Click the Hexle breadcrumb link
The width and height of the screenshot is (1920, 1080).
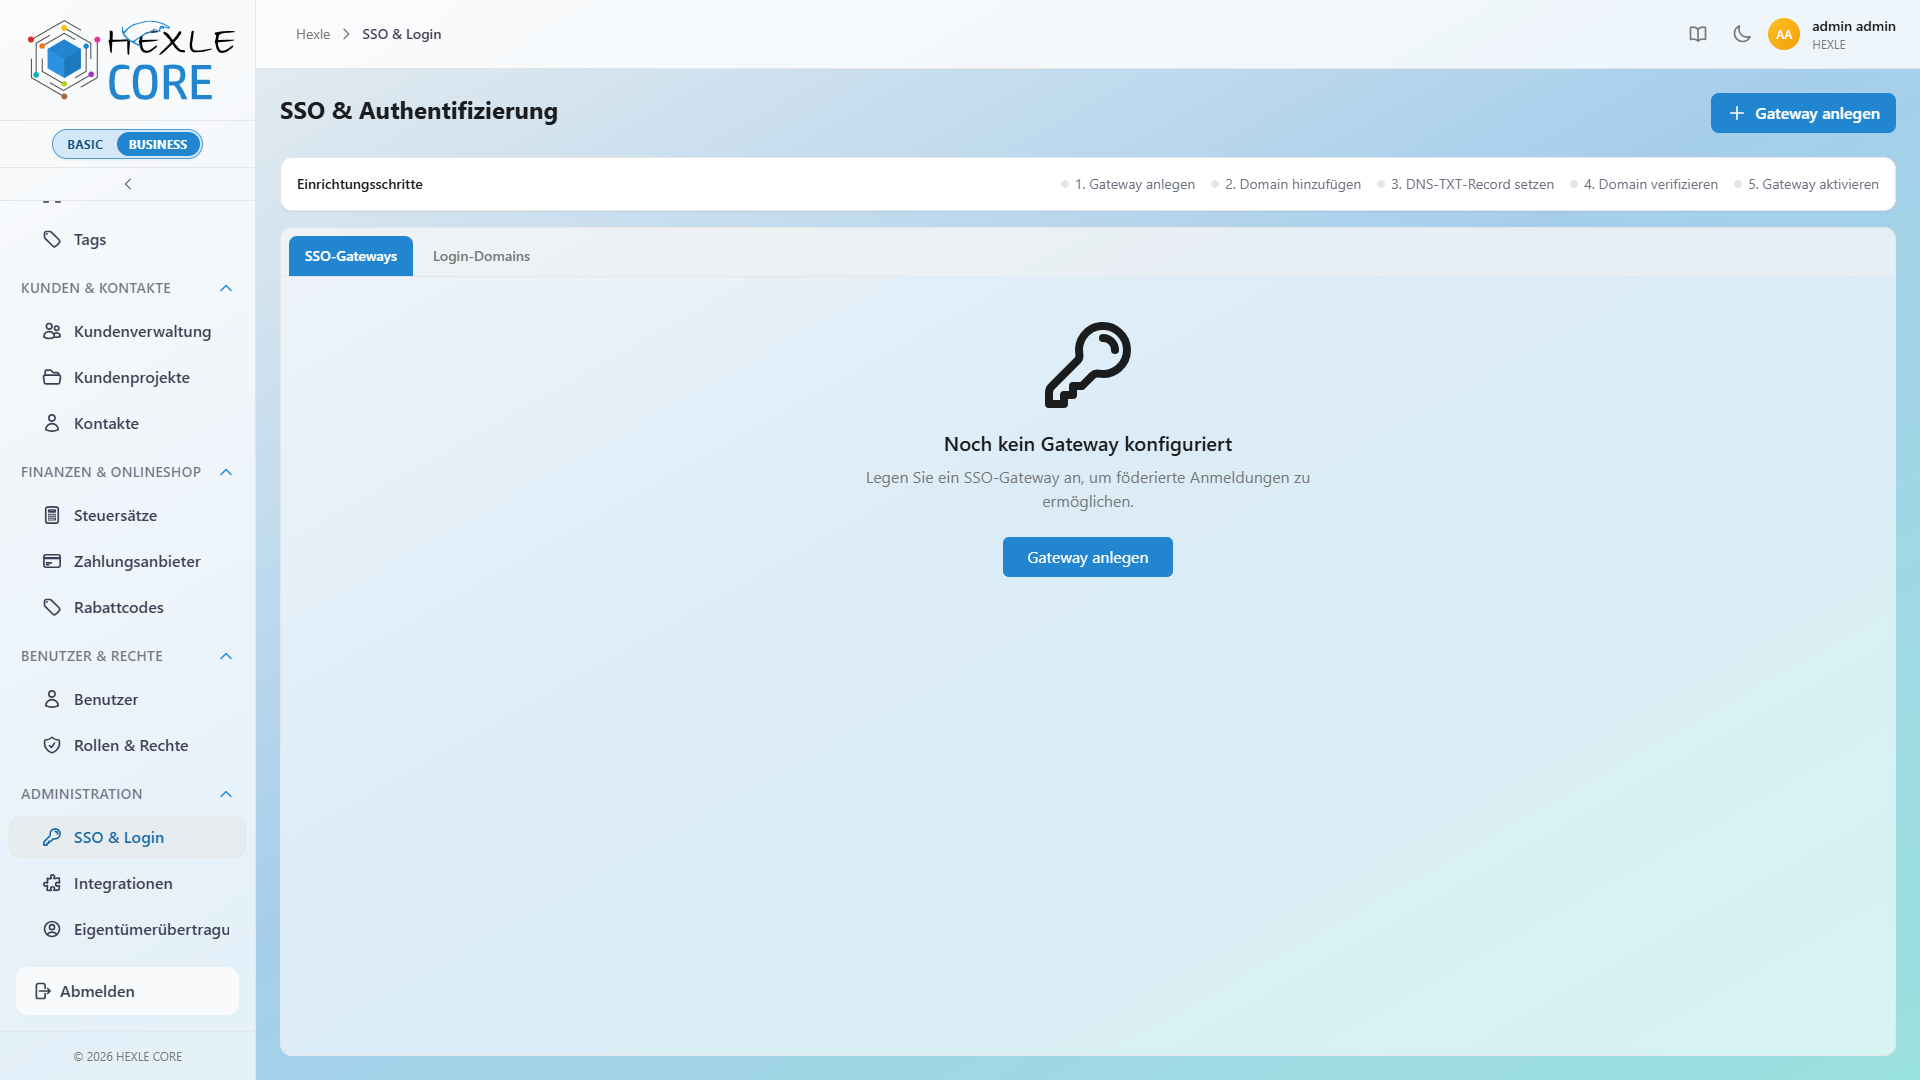pyautogui.click(x=313, y=34)
